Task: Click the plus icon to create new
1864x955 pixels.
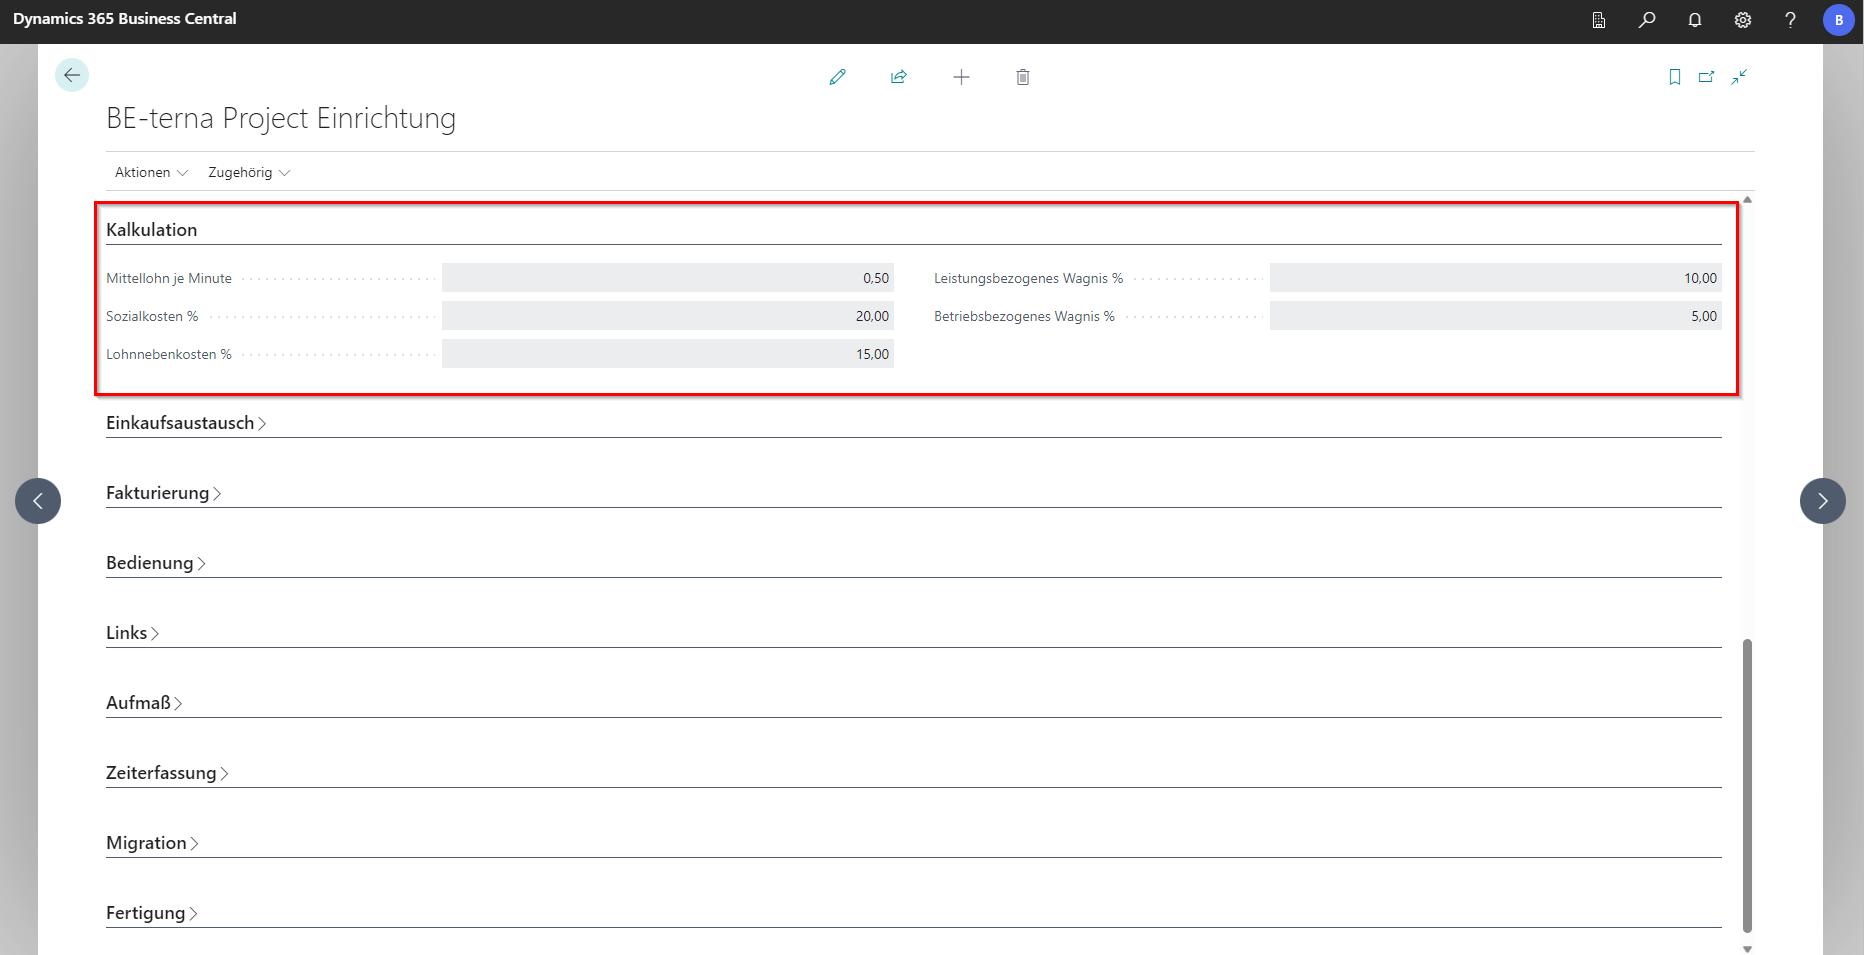Action: point(961,77)
